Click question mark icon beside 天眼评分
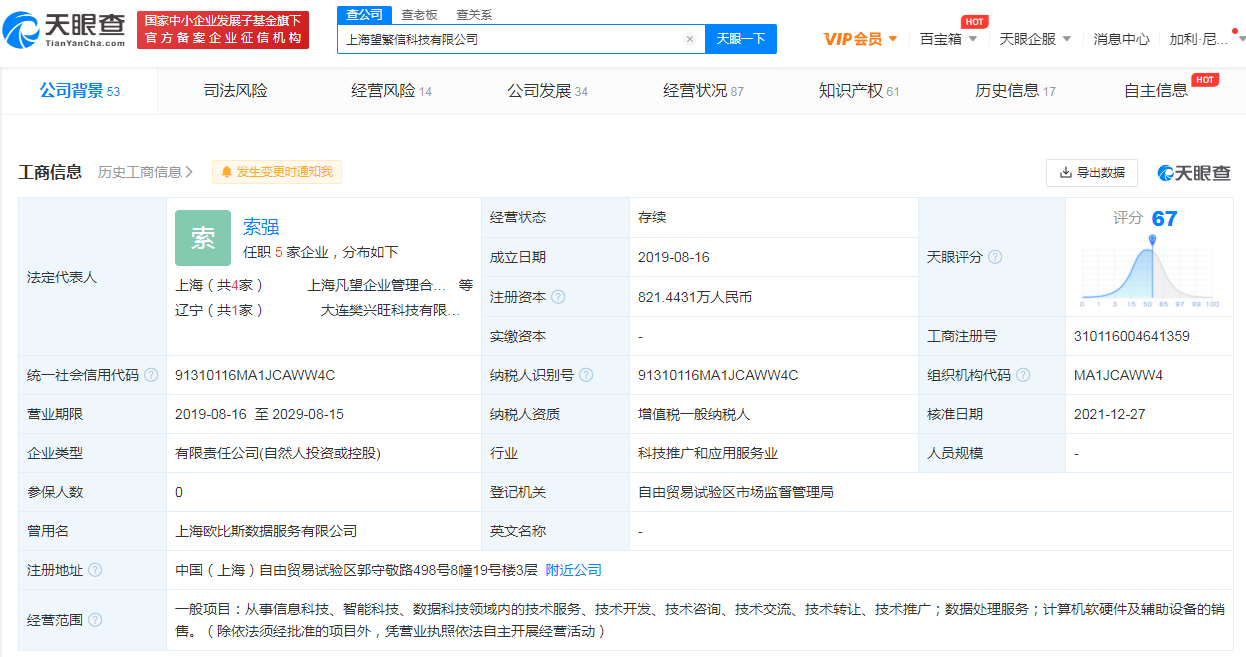Image resolution: width=1246 pixels, height=657 pixels. click(995, 256)
